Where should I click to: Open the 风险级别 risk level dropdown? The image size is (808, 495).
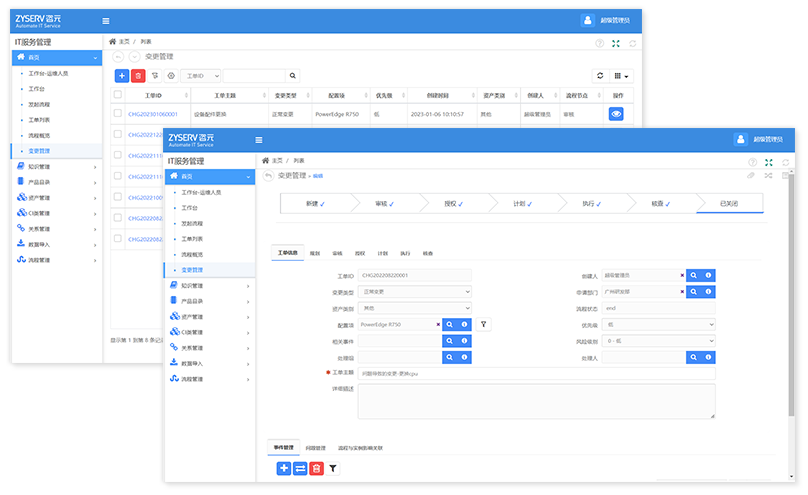point(659,341)
